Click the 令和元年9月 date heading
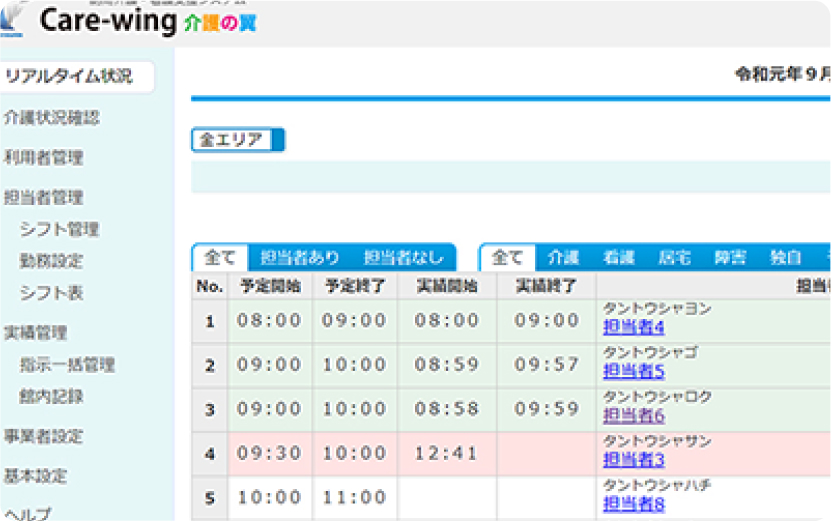 click(x=783, y=75)
